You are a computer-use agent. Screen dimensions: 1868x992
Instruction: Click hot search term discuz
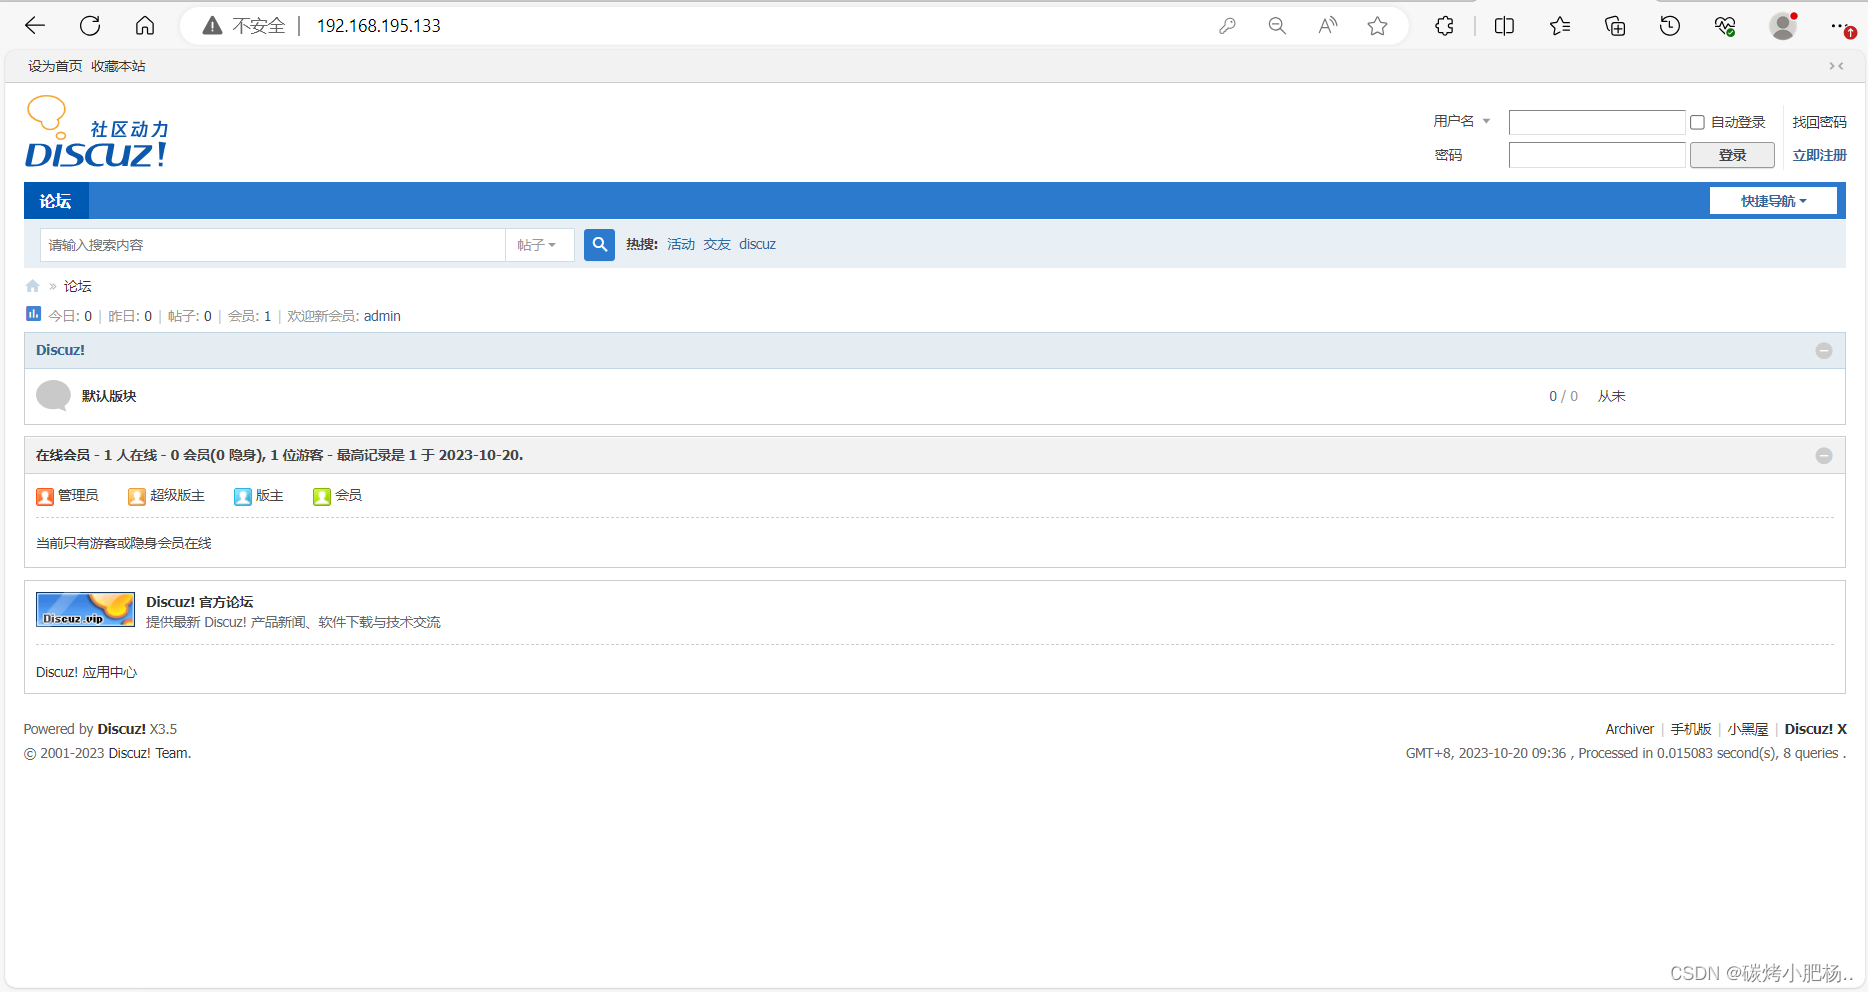pos(757,244)
